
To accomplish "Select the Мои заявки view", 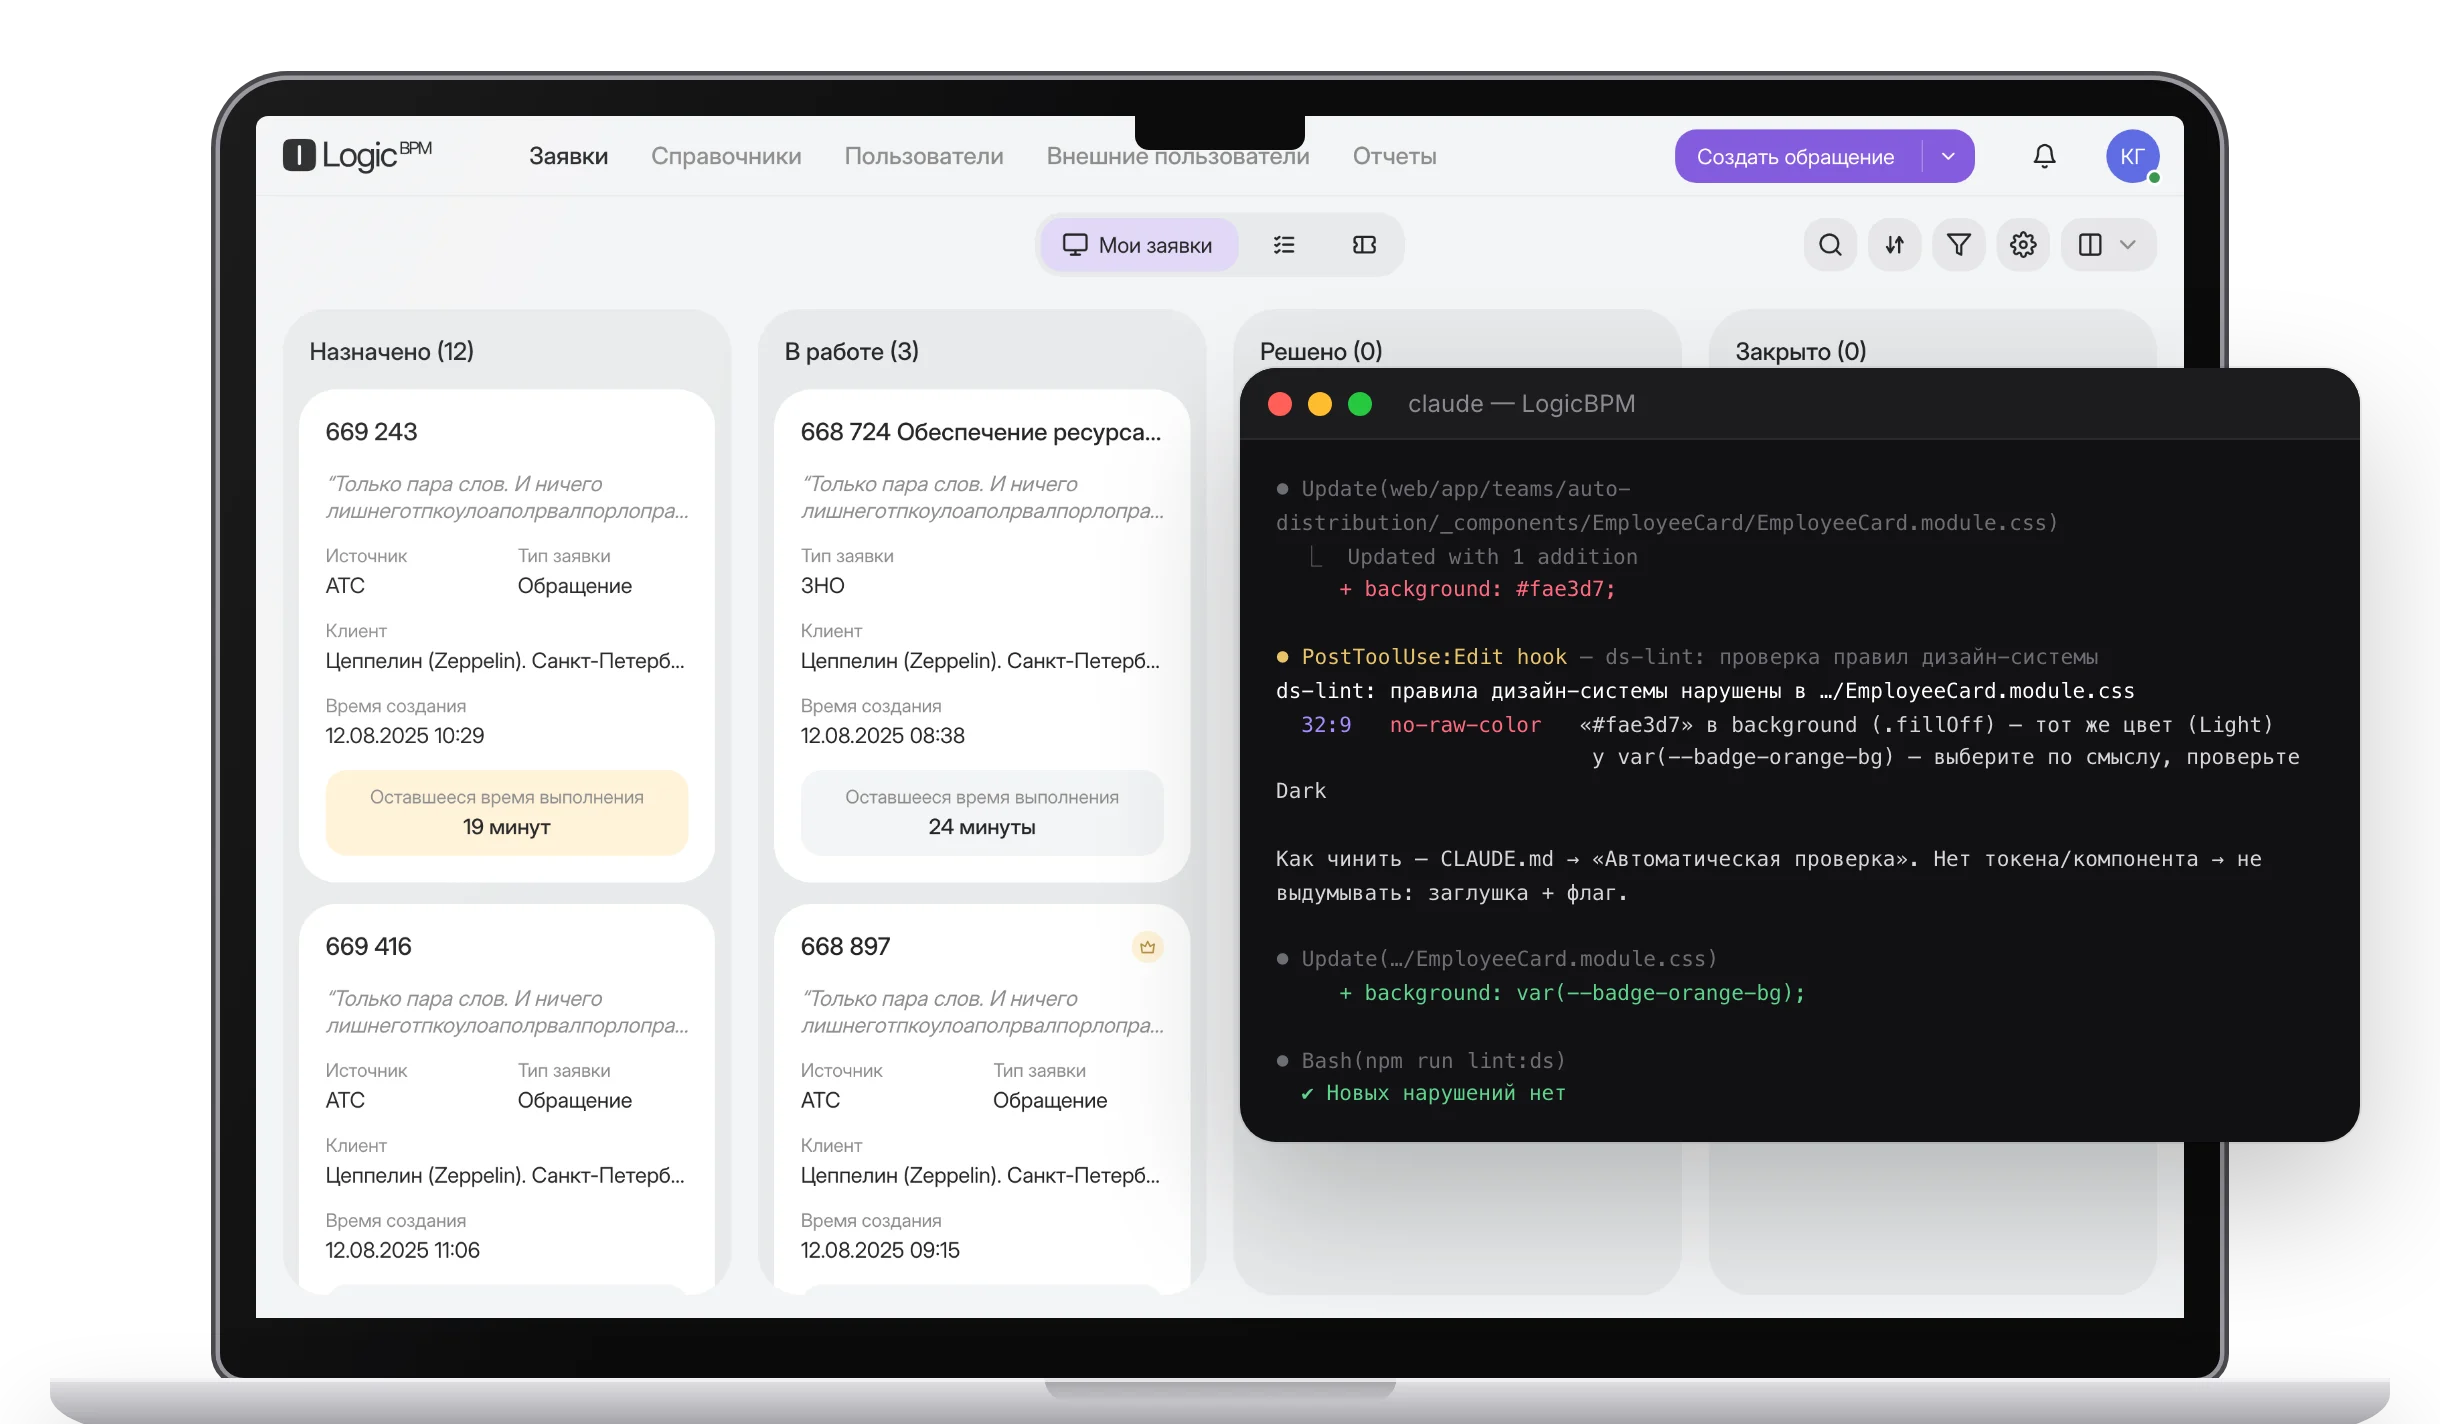I will [x=1139, y=245].
